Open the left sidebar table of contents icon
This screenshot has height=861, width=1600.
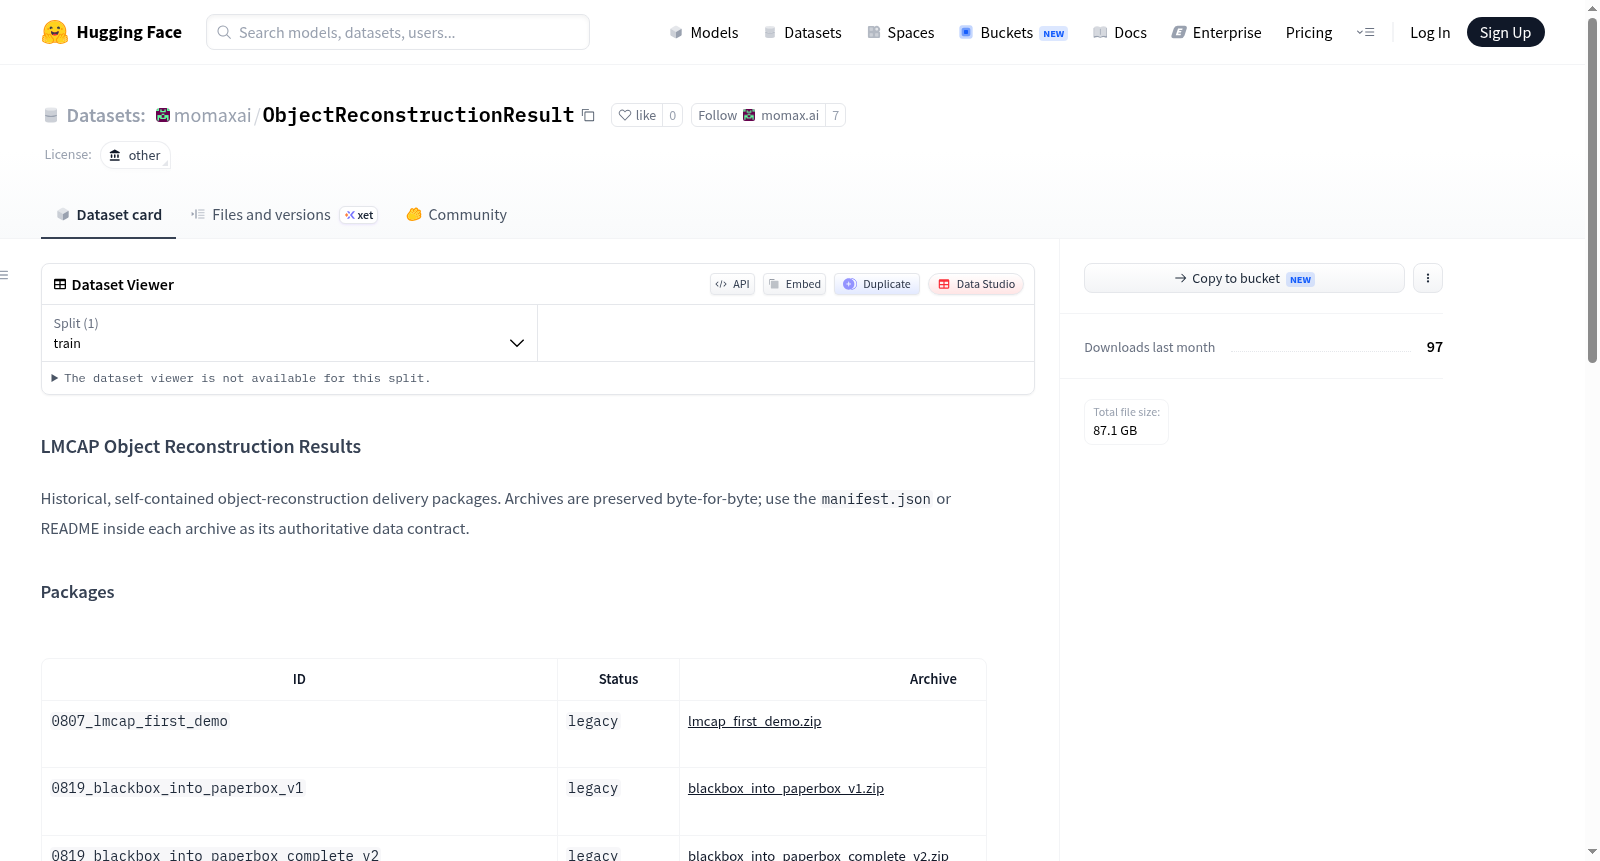pyautogui.click(x=4, y=275)
